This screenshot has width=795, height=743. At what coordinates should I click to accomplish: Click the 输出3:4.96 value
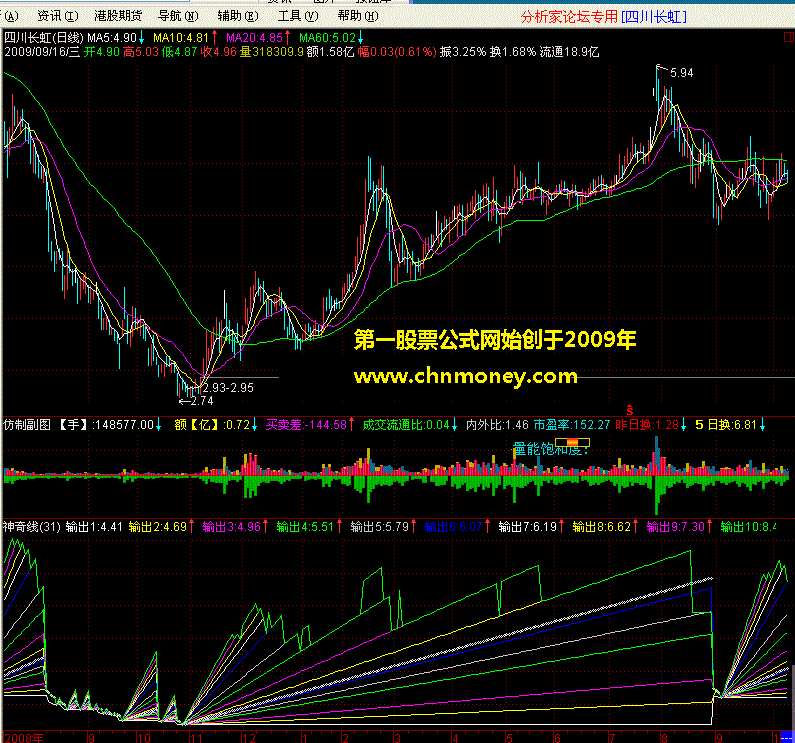coord(232,527)
